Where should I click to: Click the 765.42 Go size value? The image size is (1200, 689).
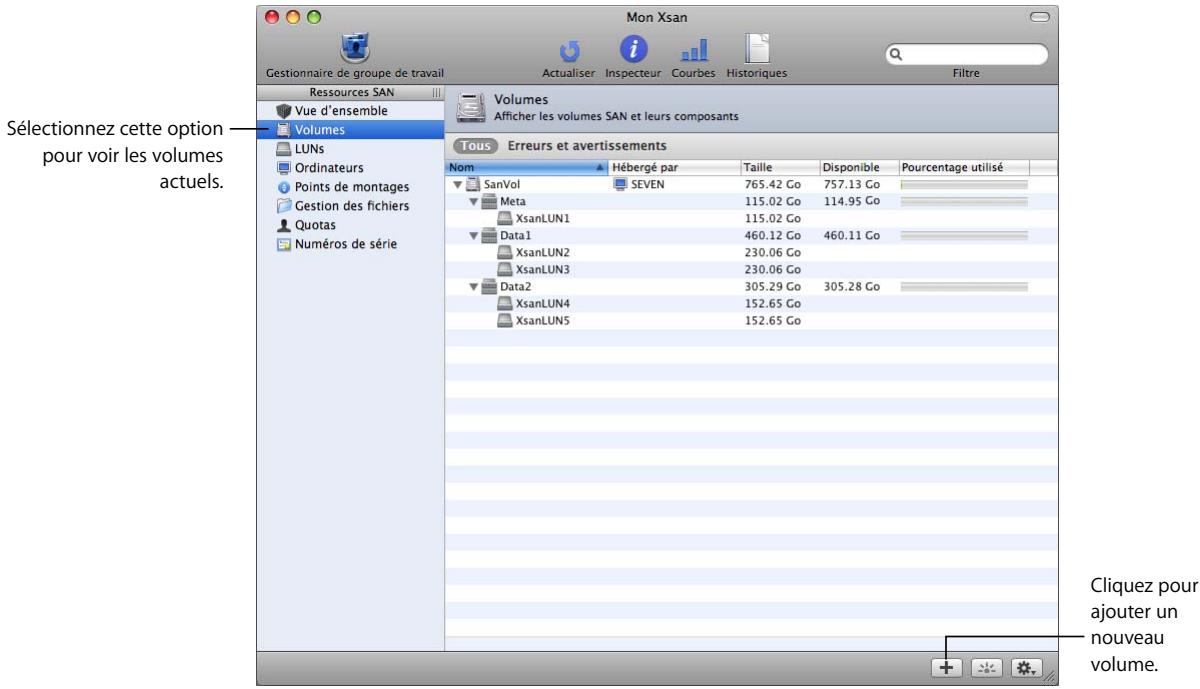pos(770,185)
